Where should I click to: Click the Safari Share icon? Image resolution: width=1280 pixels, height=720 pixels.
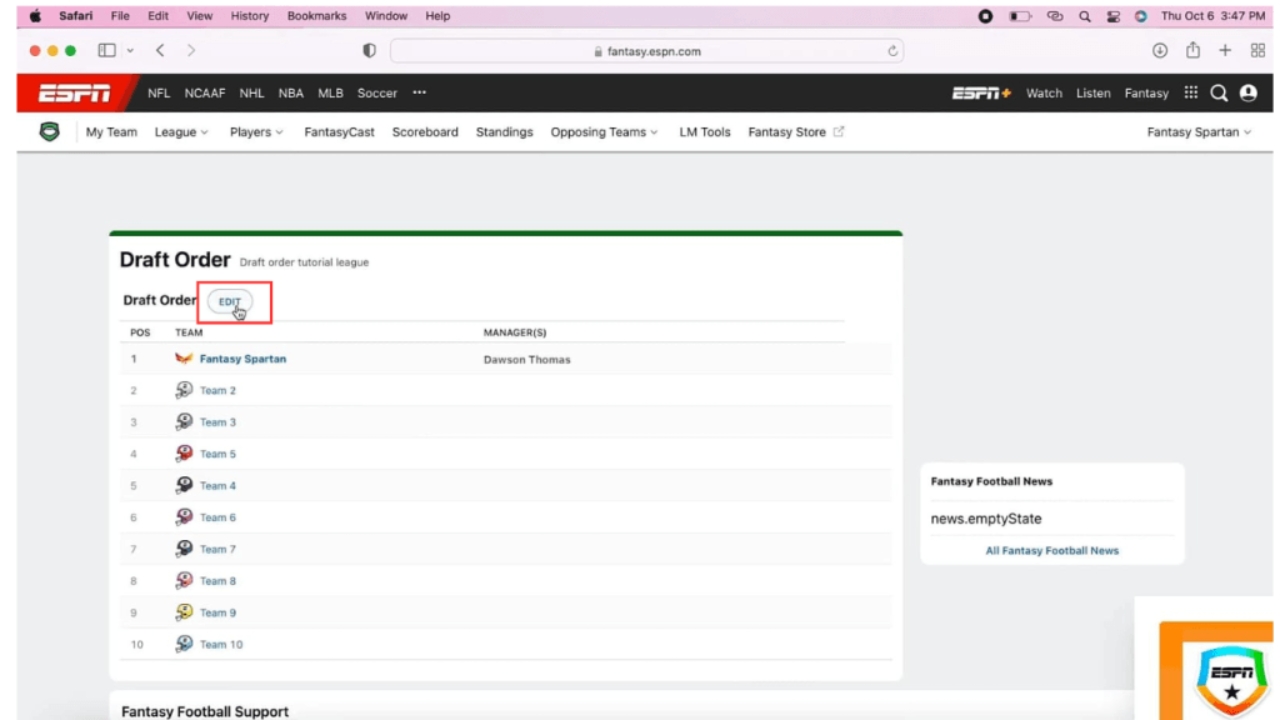tap(1193, 51)
